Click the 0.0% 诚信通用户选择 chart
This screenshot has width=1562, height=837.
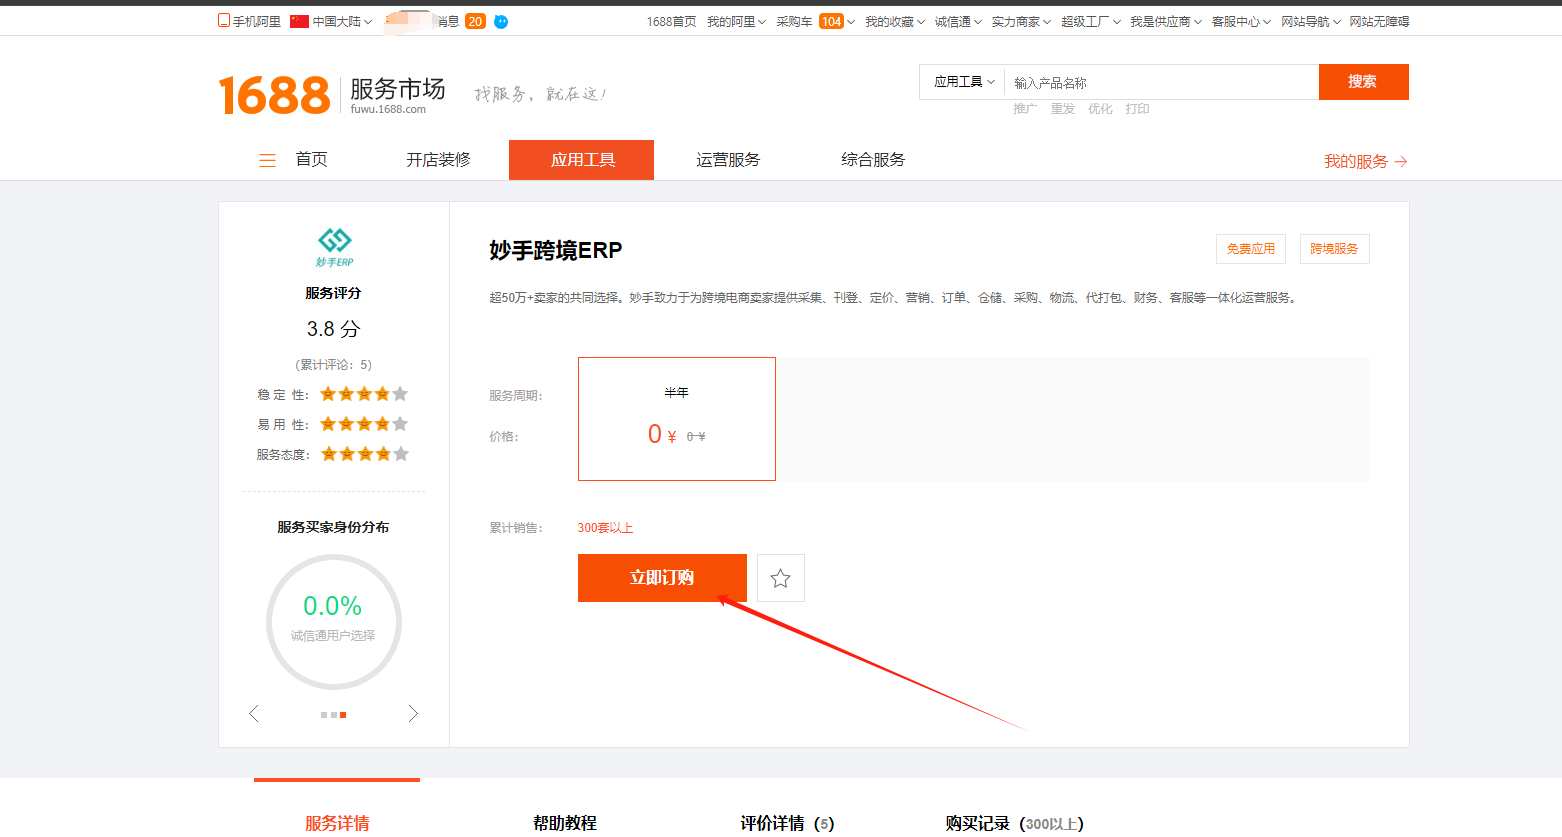(334, 622)
